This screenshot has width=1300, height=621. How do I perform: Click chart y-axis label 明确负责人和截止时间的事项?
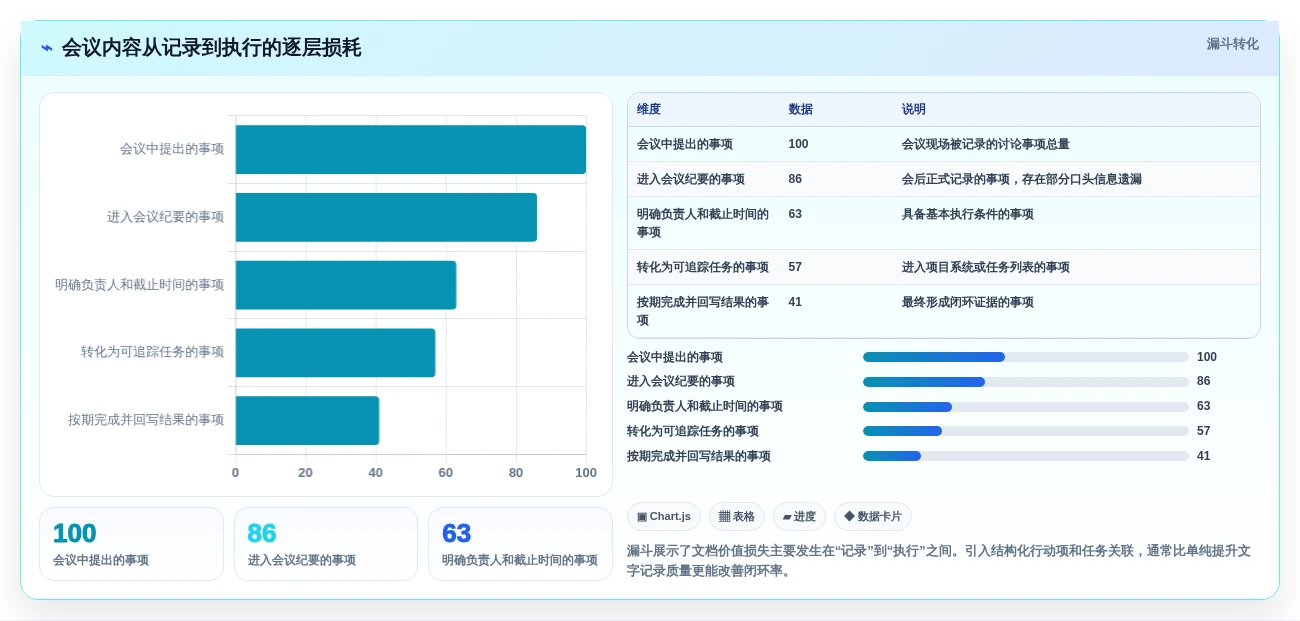tap(139, 285)
